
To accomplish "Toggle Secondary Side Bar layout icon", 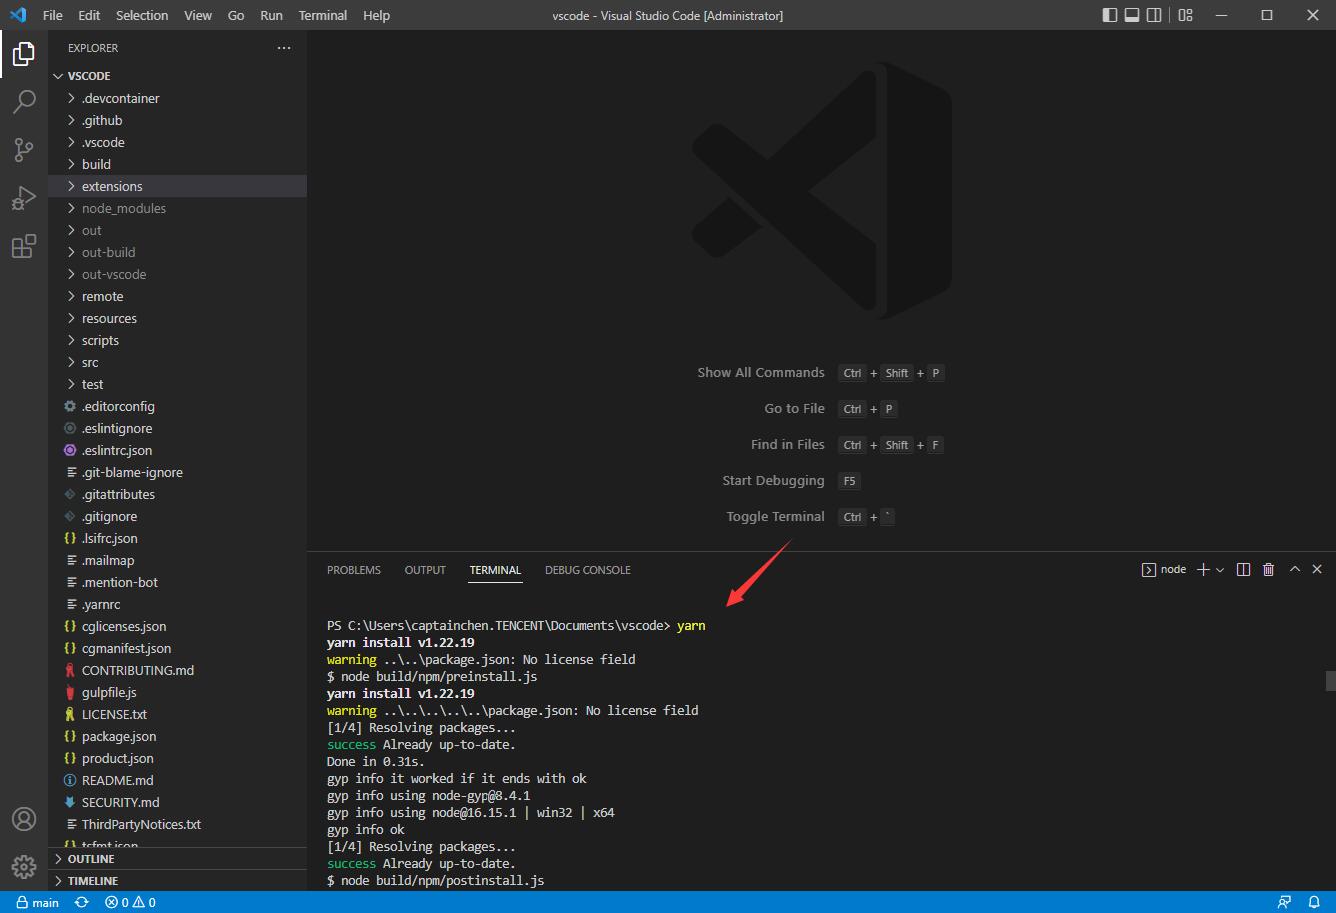I will pyautogui.click(x=1154, y=15).
